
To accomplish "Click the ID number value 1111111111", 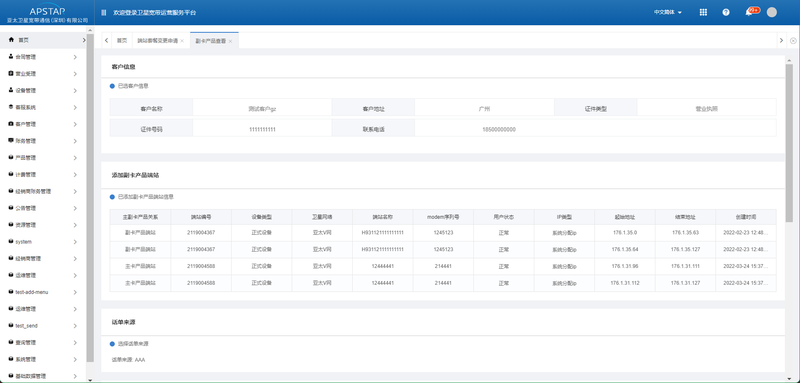I will [x=262, y=130].
